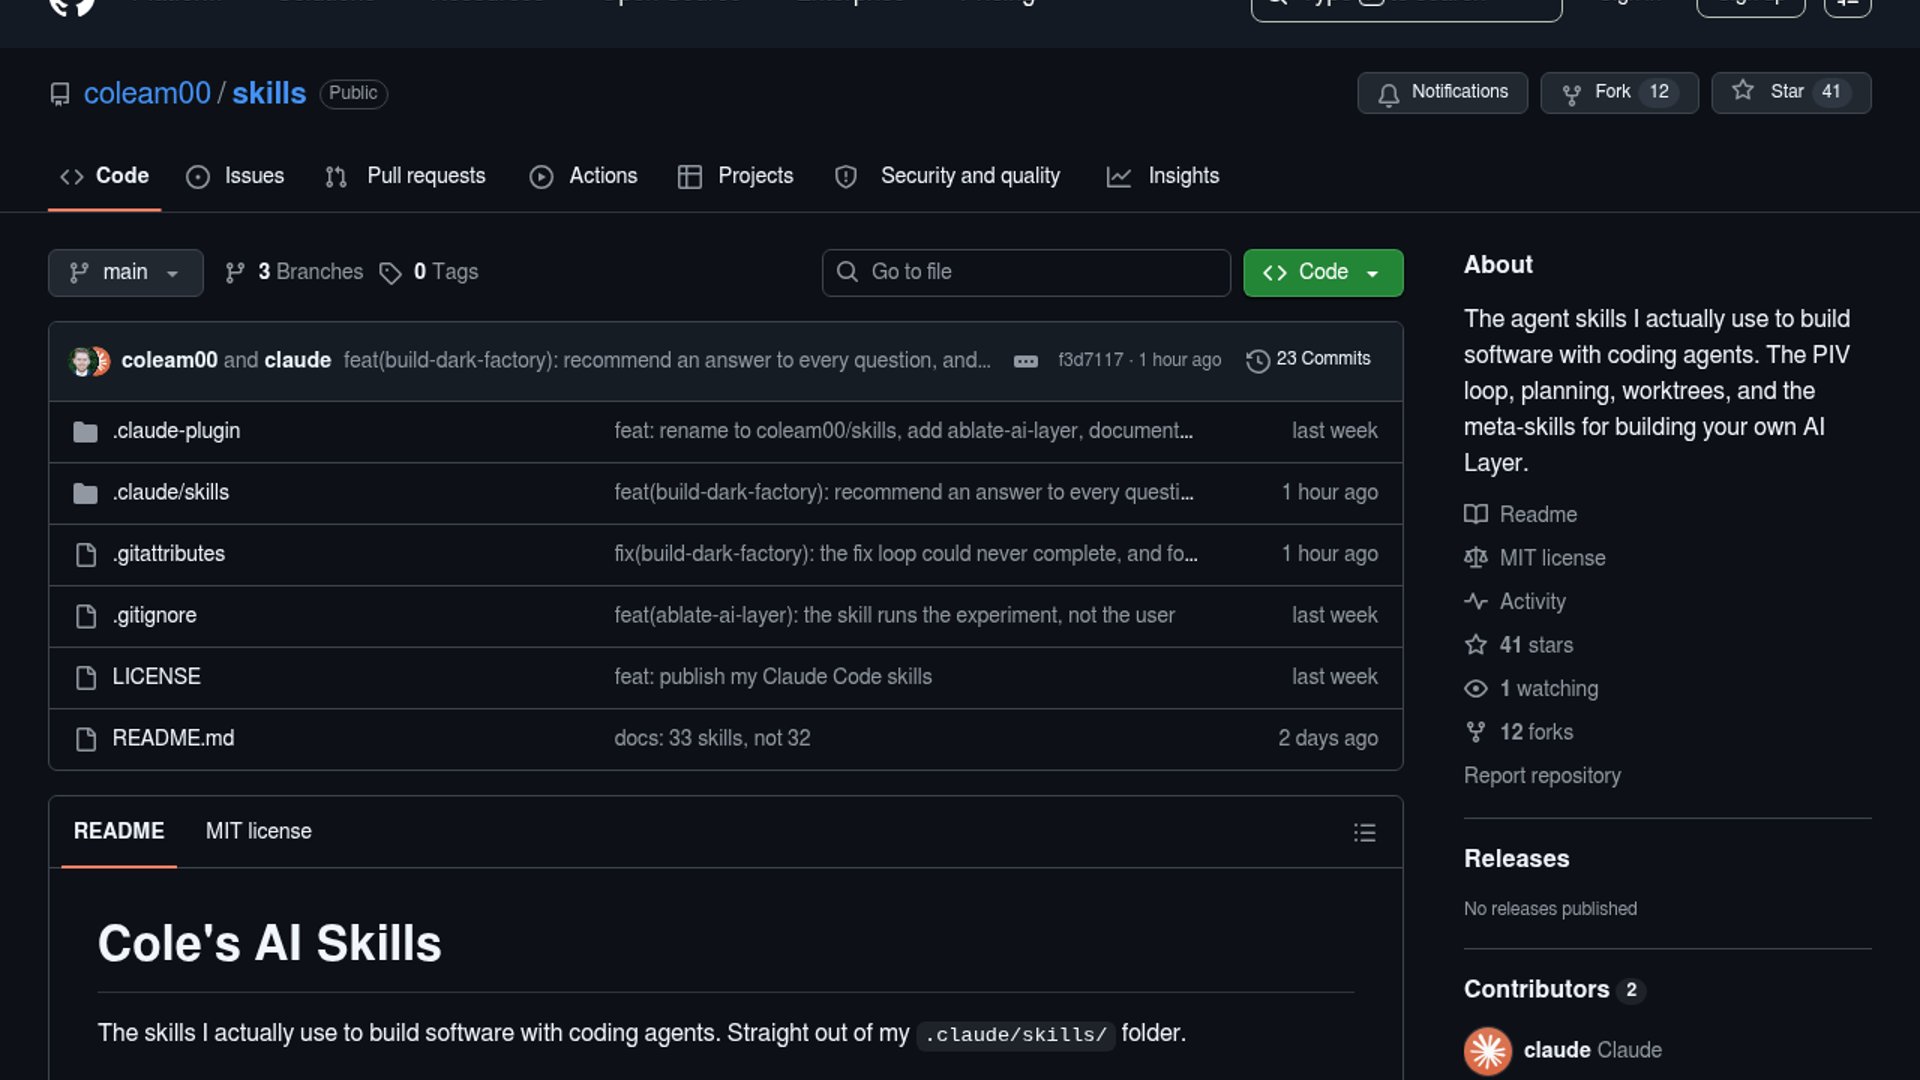This screenshot has height=1080, width=1920.
Task: Switch to the MIT license tab
Action: [x=258, y=831]
